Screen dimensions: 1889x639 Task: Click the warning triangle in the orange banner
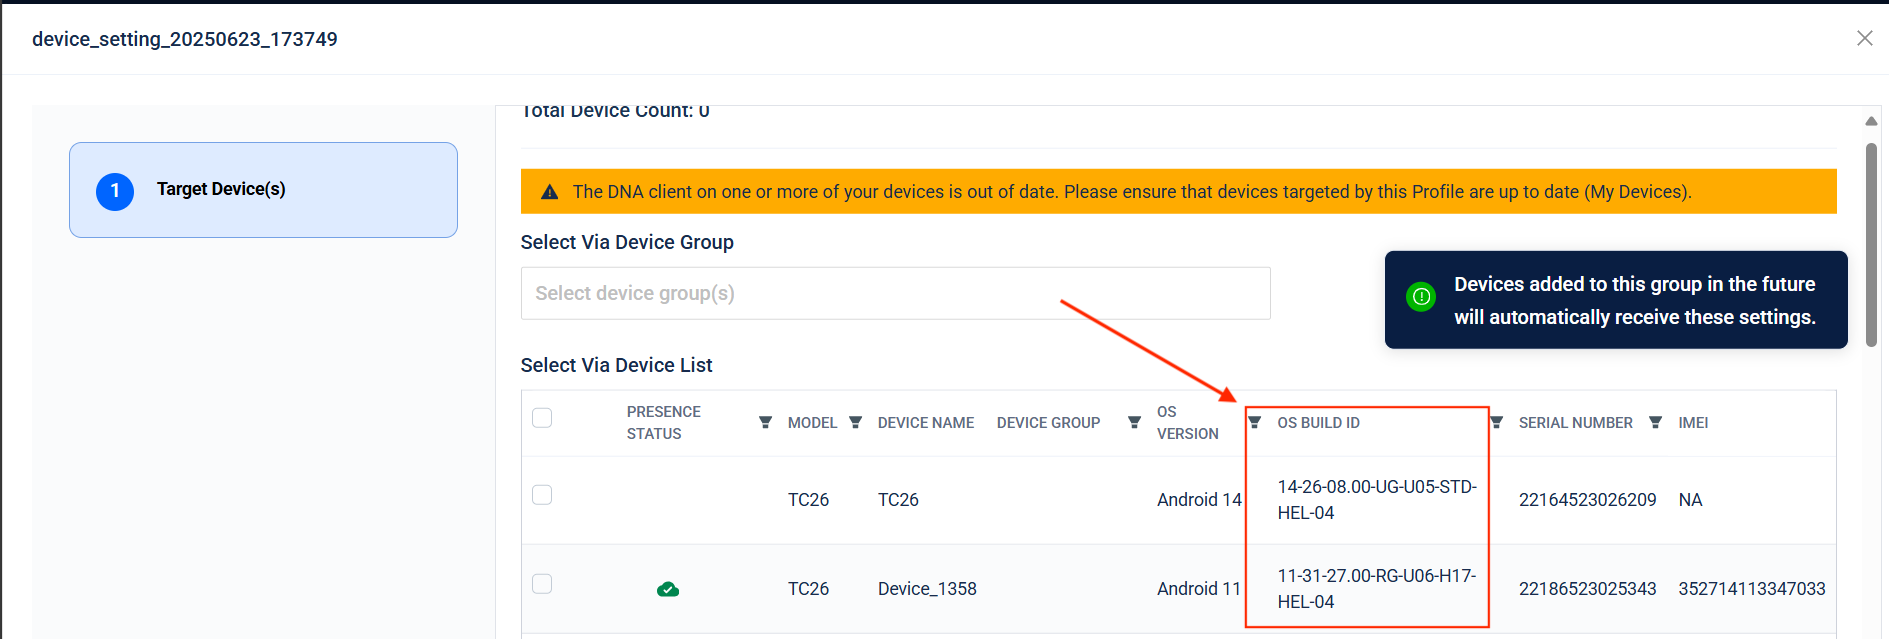pyautogui.click(x=549, y=192)
